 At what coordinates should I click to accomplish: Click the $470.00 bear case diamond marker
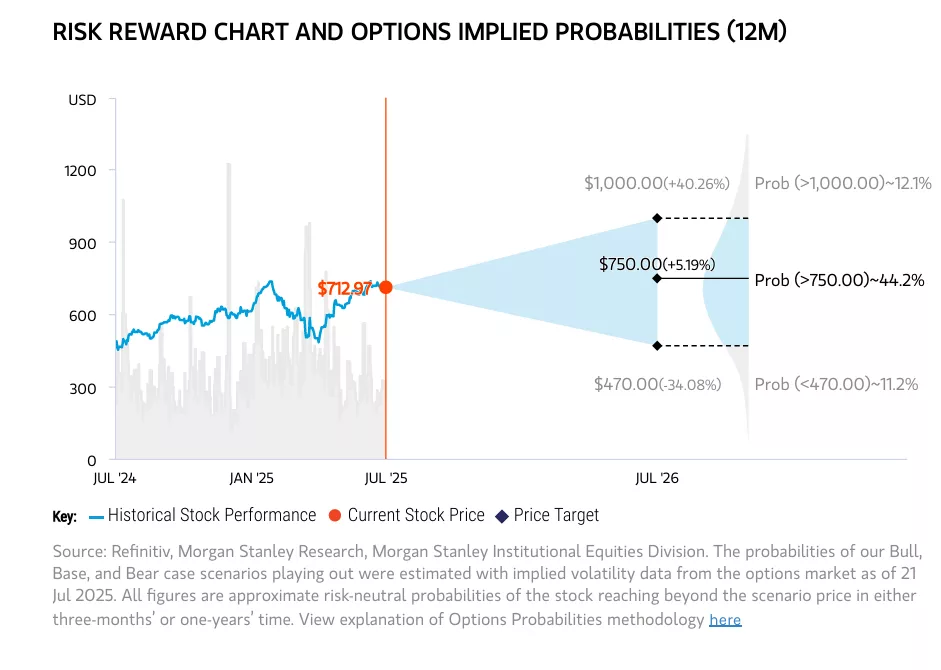pos(657,346)
